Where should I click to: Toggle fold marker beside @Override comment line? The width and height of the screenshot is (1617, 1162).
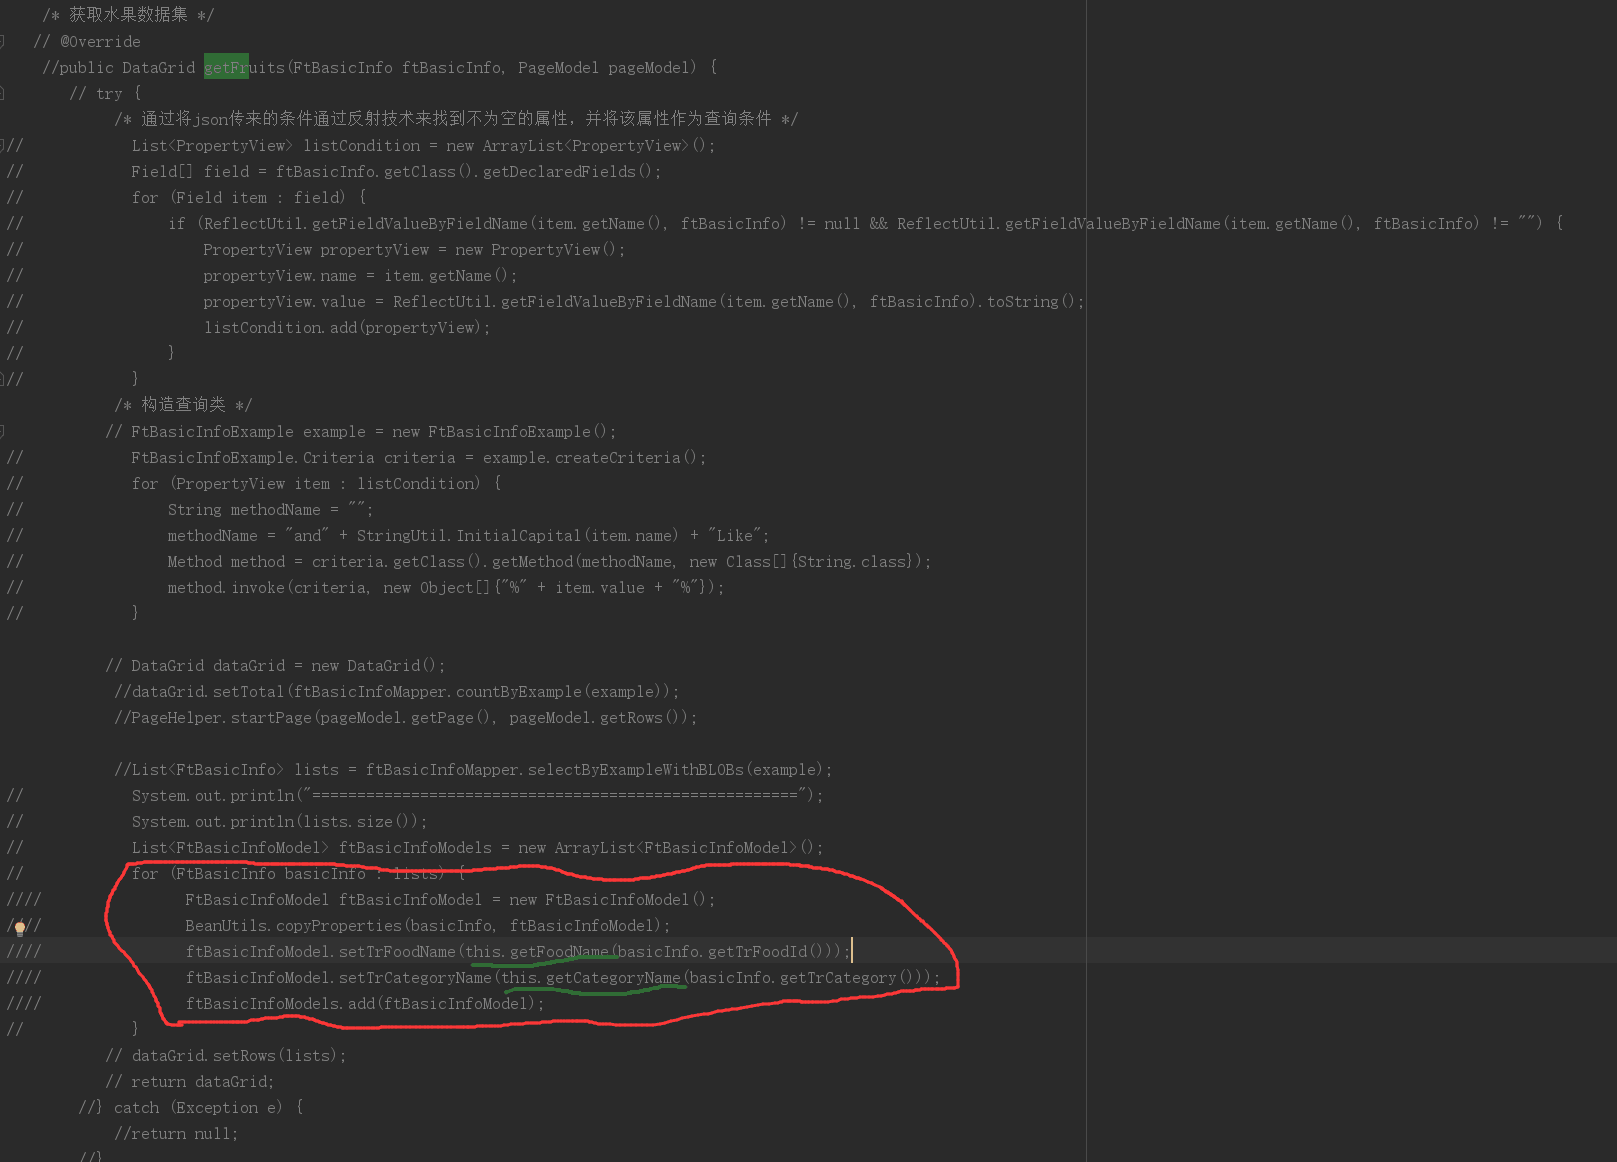tap(3, 41)
